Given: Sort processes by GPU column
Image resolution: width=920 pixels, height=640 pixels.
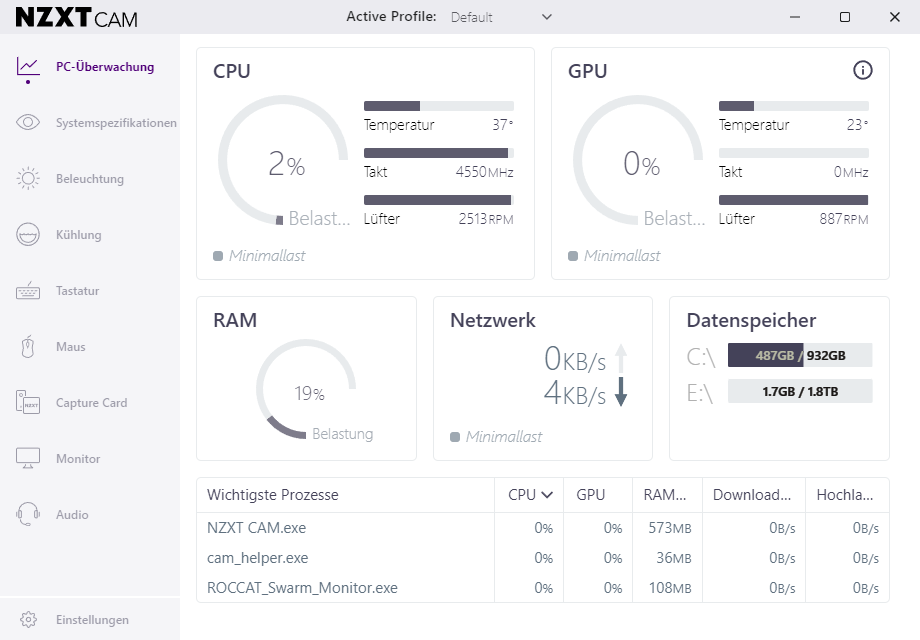Looking at the screenshot, I should pyautogui.click(x=591, y=495).
